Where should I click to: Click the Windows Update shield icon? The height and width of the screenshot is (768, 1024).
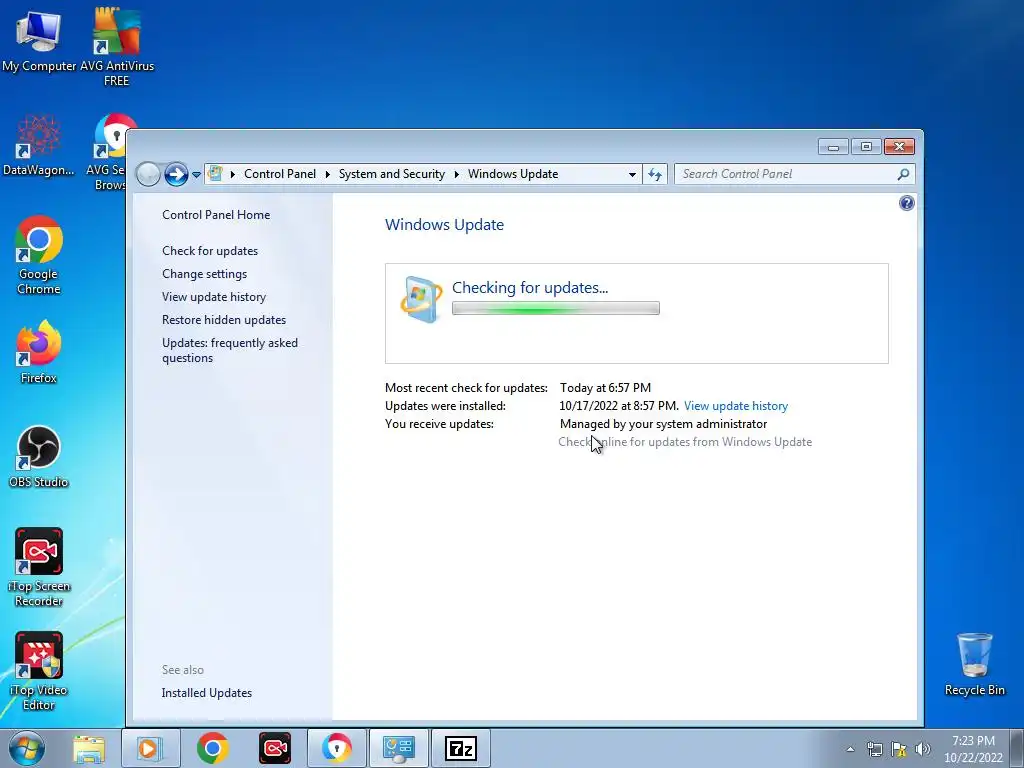coord(421,300)
